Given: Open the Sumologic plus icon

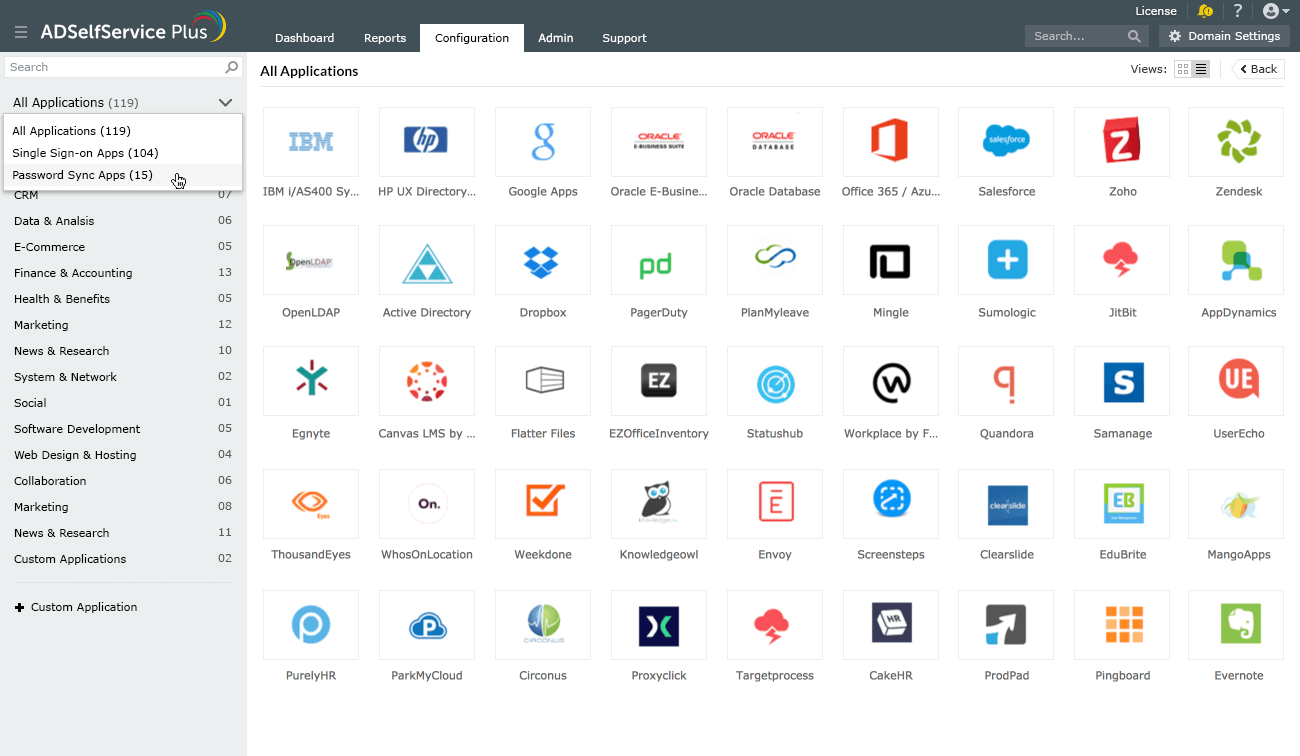Looking at the screenshot, I should tap(1006, 261).
